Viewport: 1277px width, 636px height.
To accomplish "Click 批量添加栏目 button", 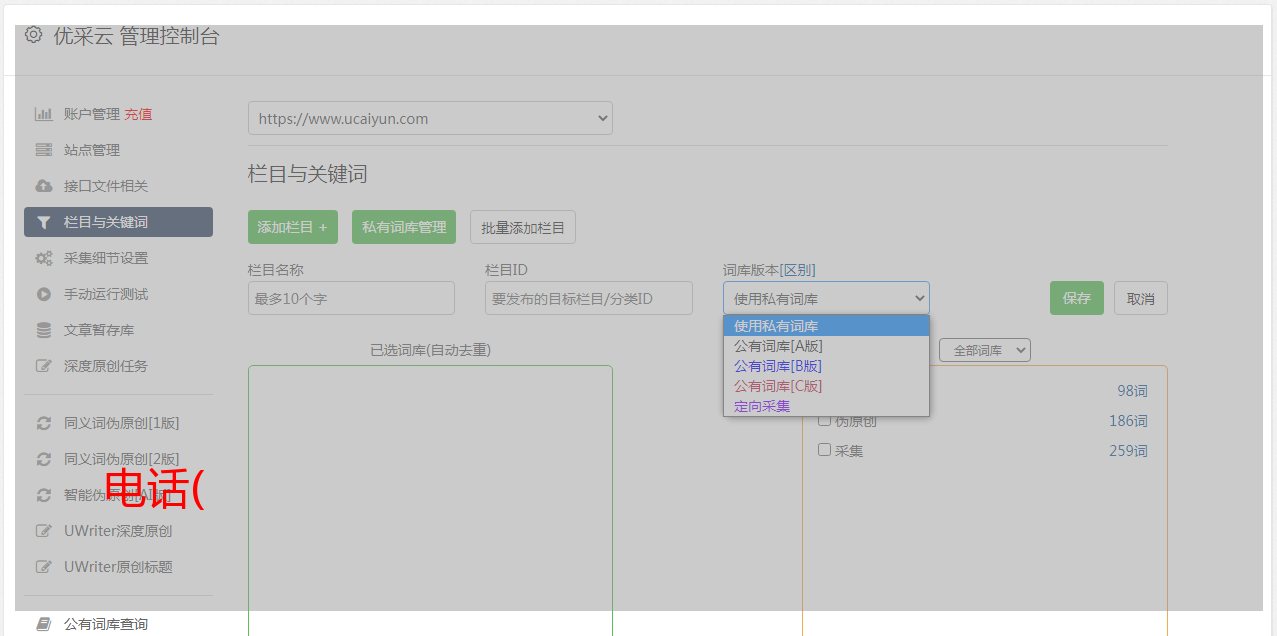I will (523, 227).
